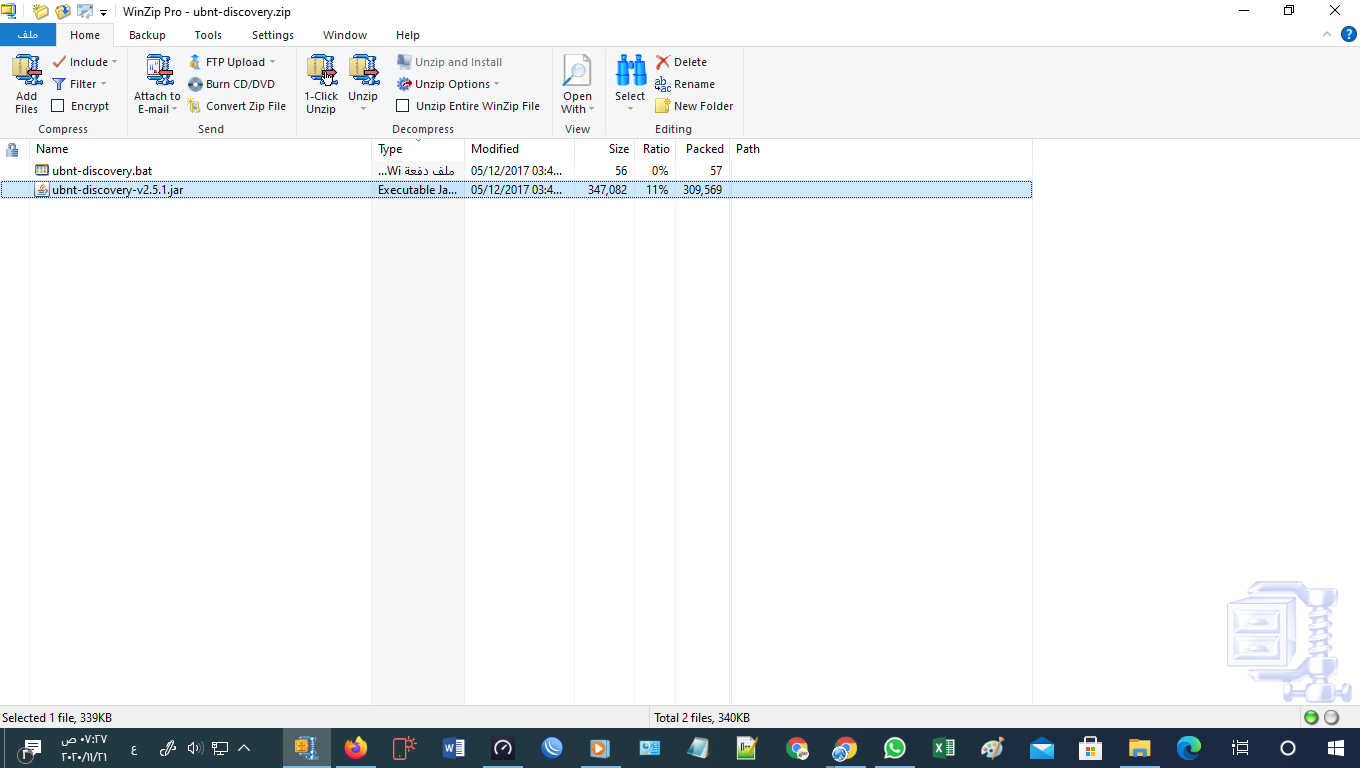Image resolution: width=1360 pixels, height=768 pixels.
Task: Sort by the Name column header
Action: [x=200, y=149]
